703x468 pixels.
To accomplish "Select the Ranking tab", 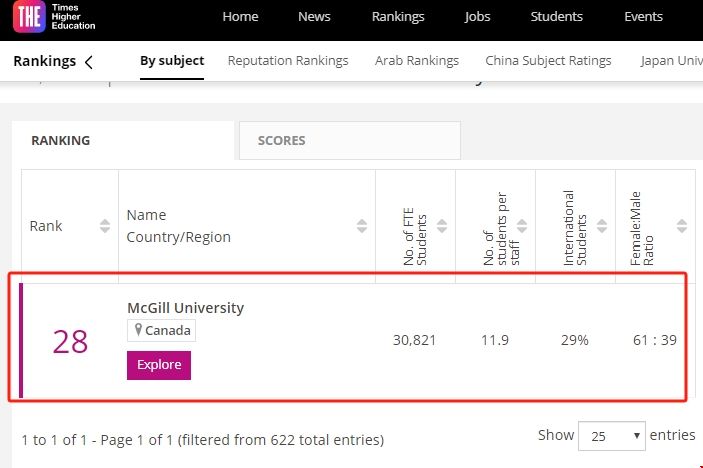I will [61, 141].
